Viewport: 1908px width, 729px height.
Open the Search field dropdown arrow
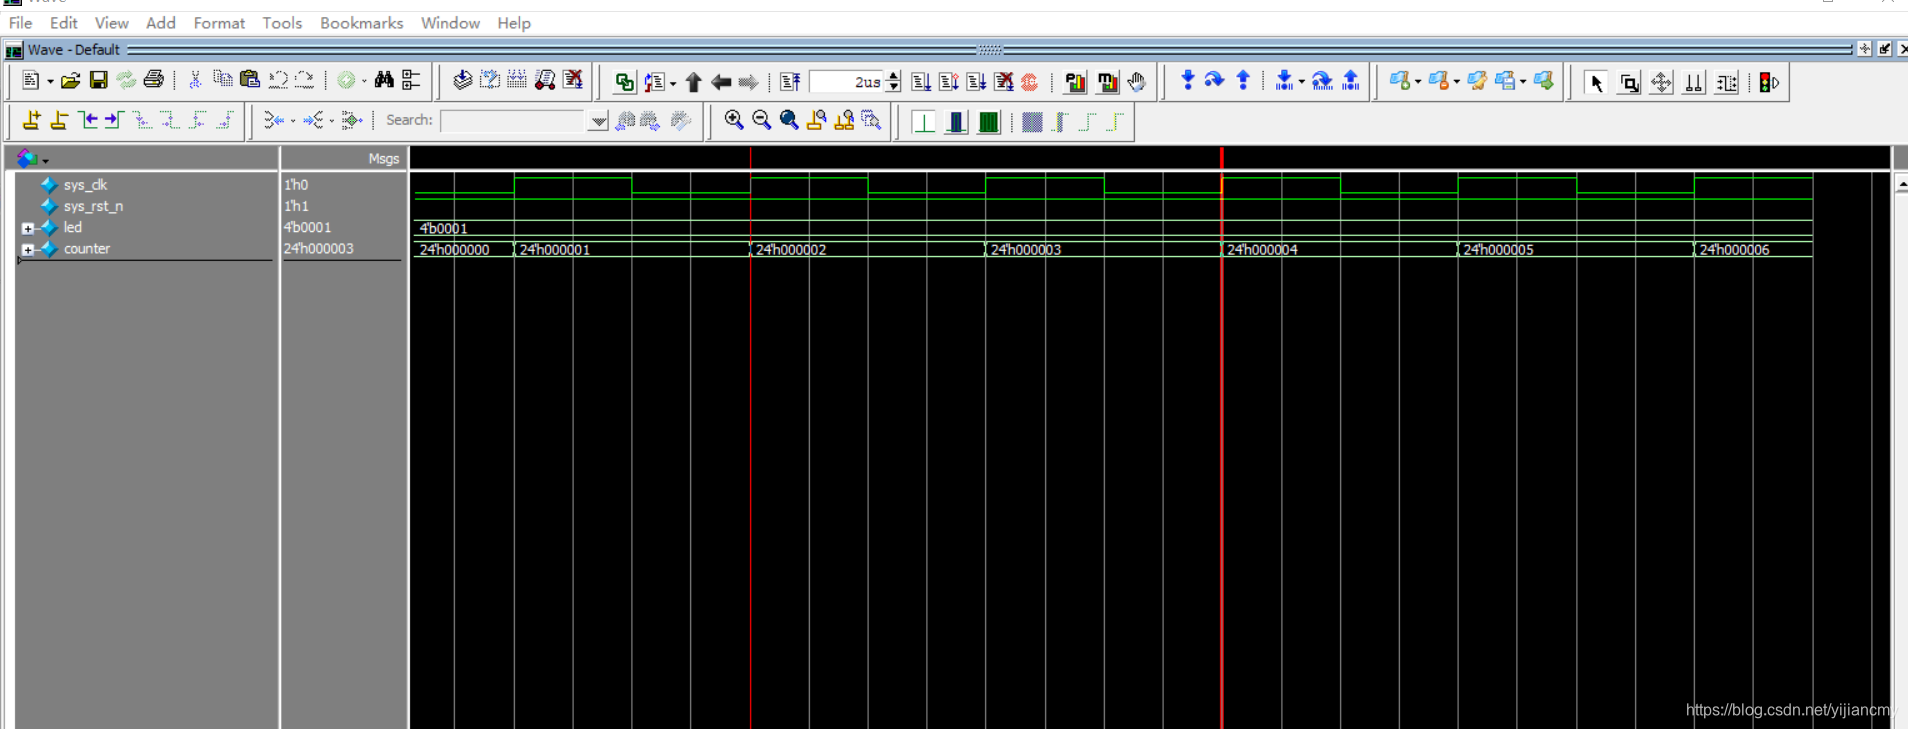(598, 121)
